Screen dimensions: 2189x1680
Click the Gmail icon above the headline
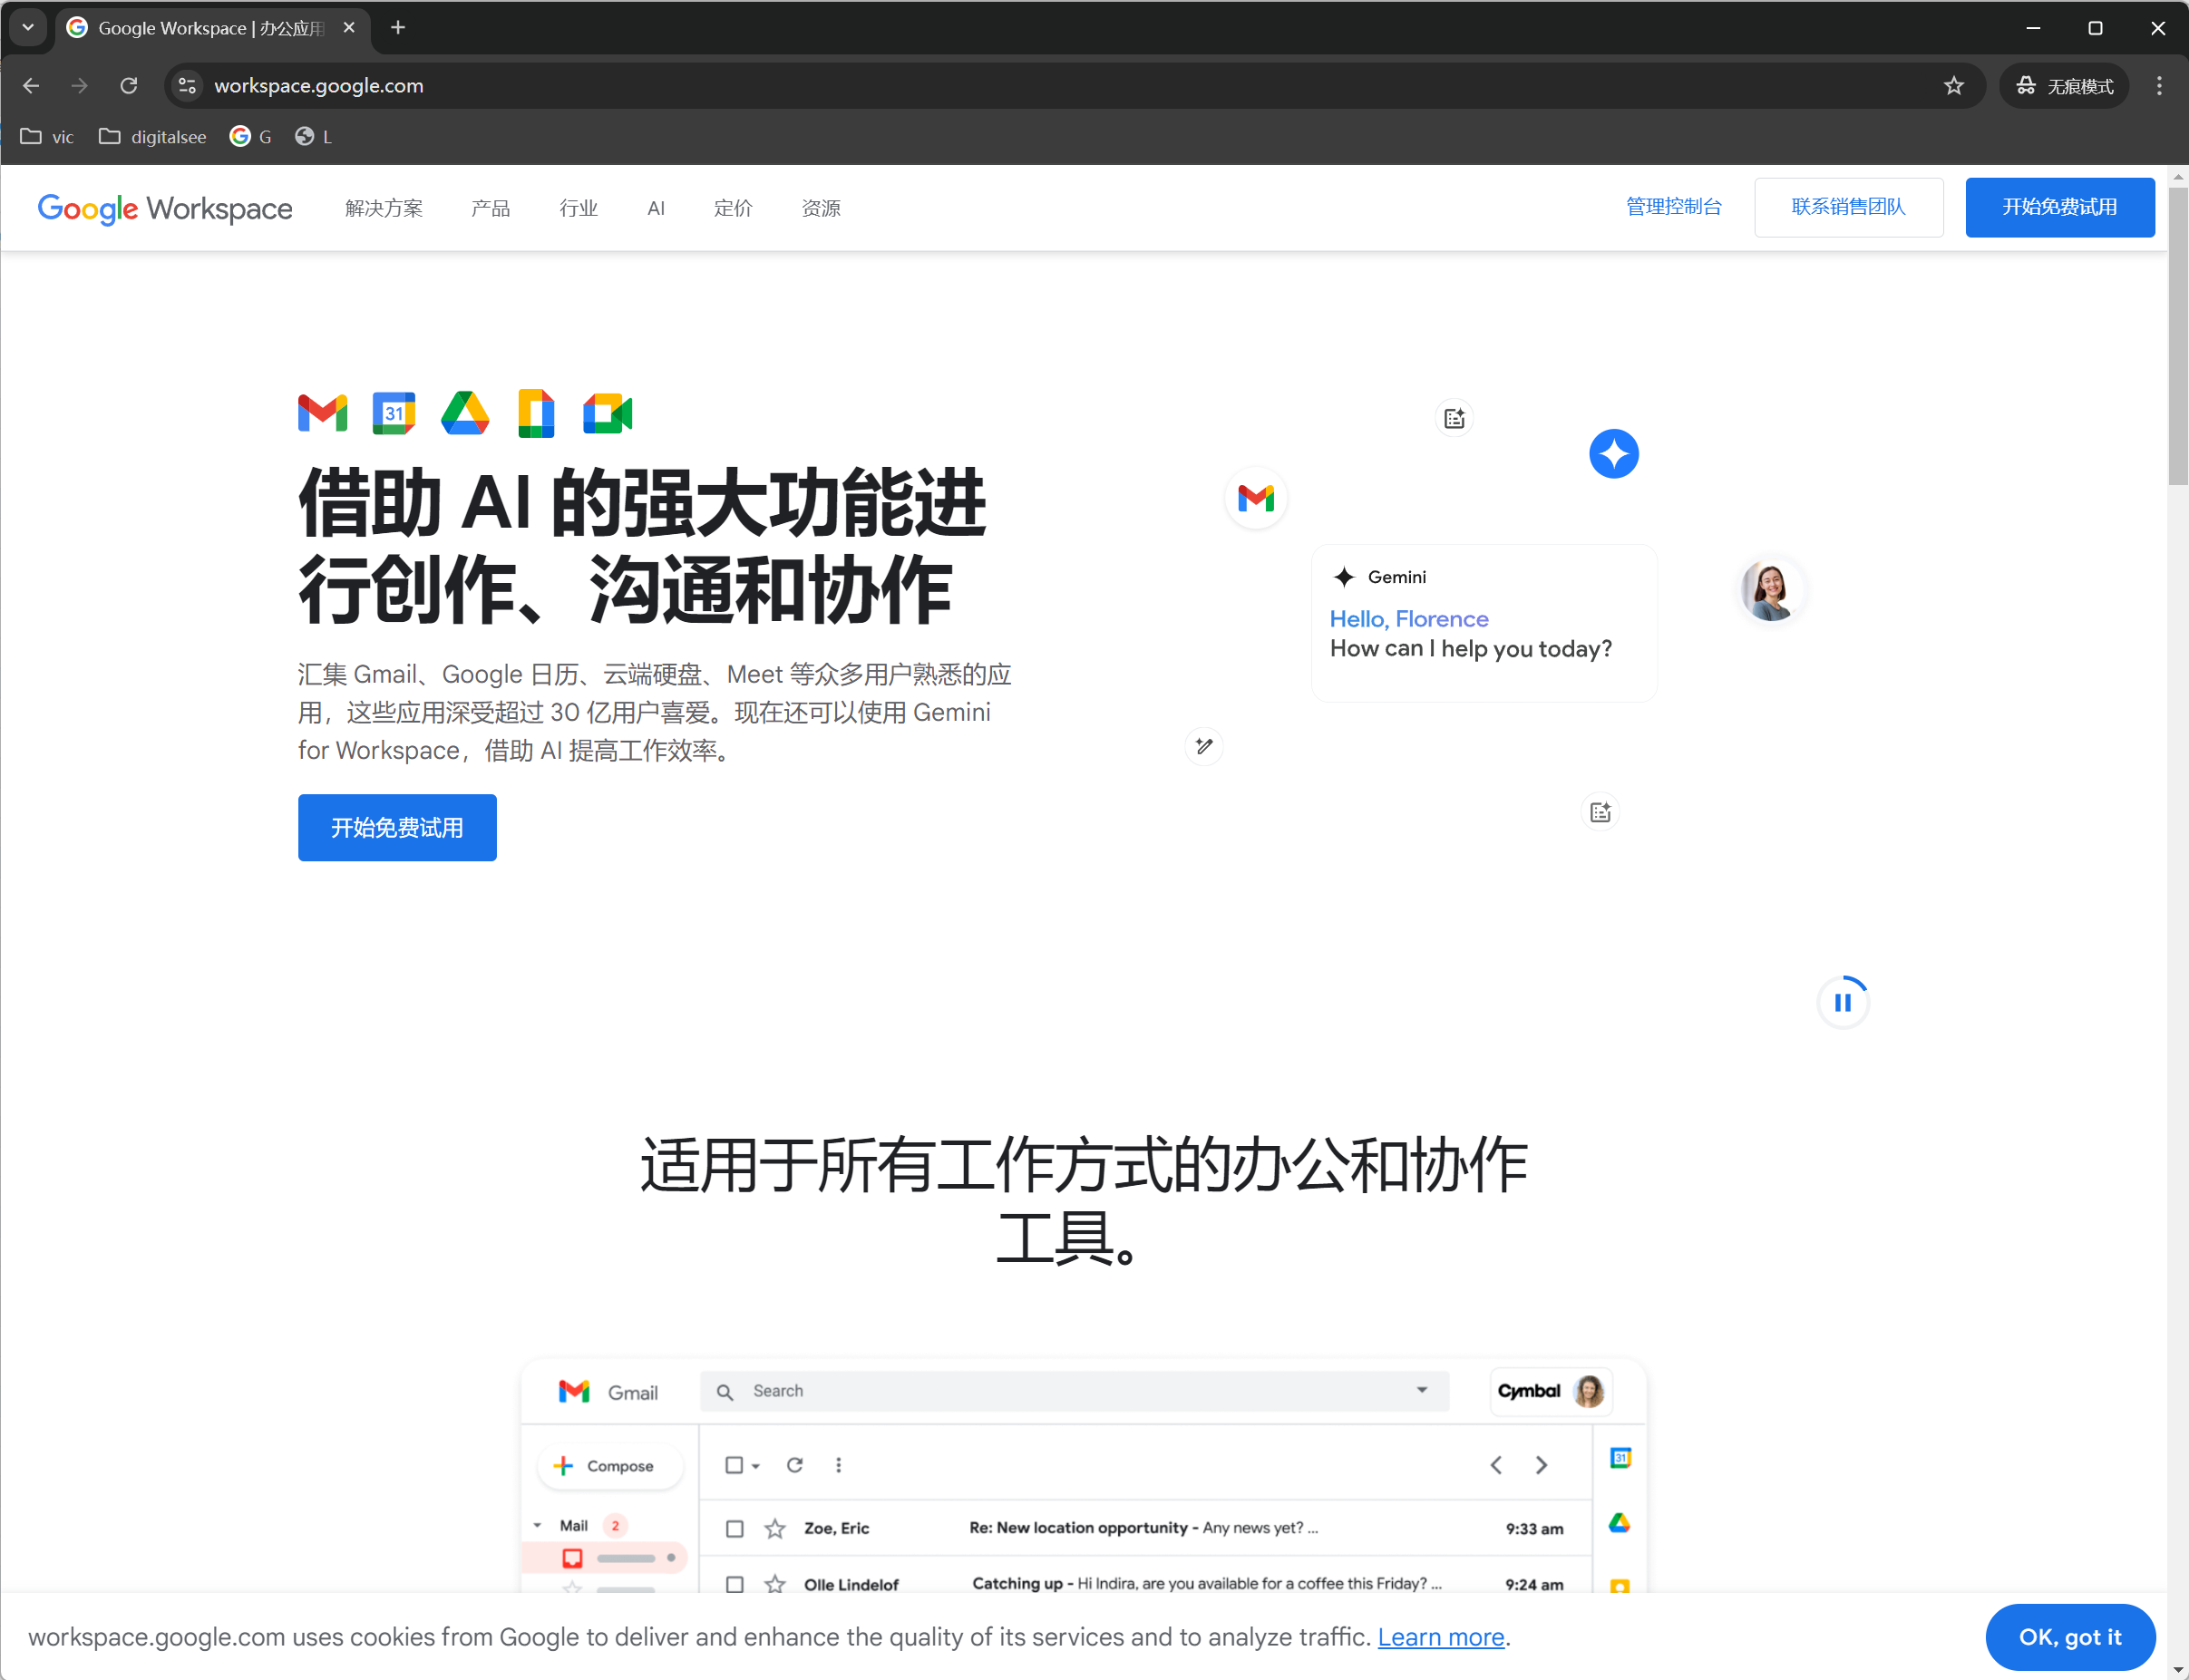(x=322, y=413)
